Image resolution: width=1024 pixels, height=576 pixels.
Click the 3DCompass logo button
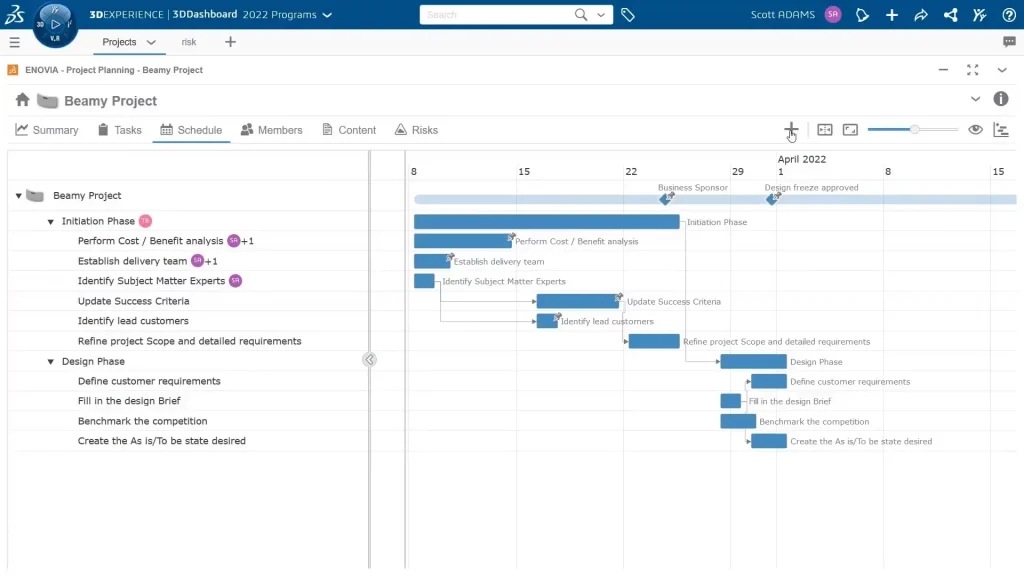[x=55, y=23]
